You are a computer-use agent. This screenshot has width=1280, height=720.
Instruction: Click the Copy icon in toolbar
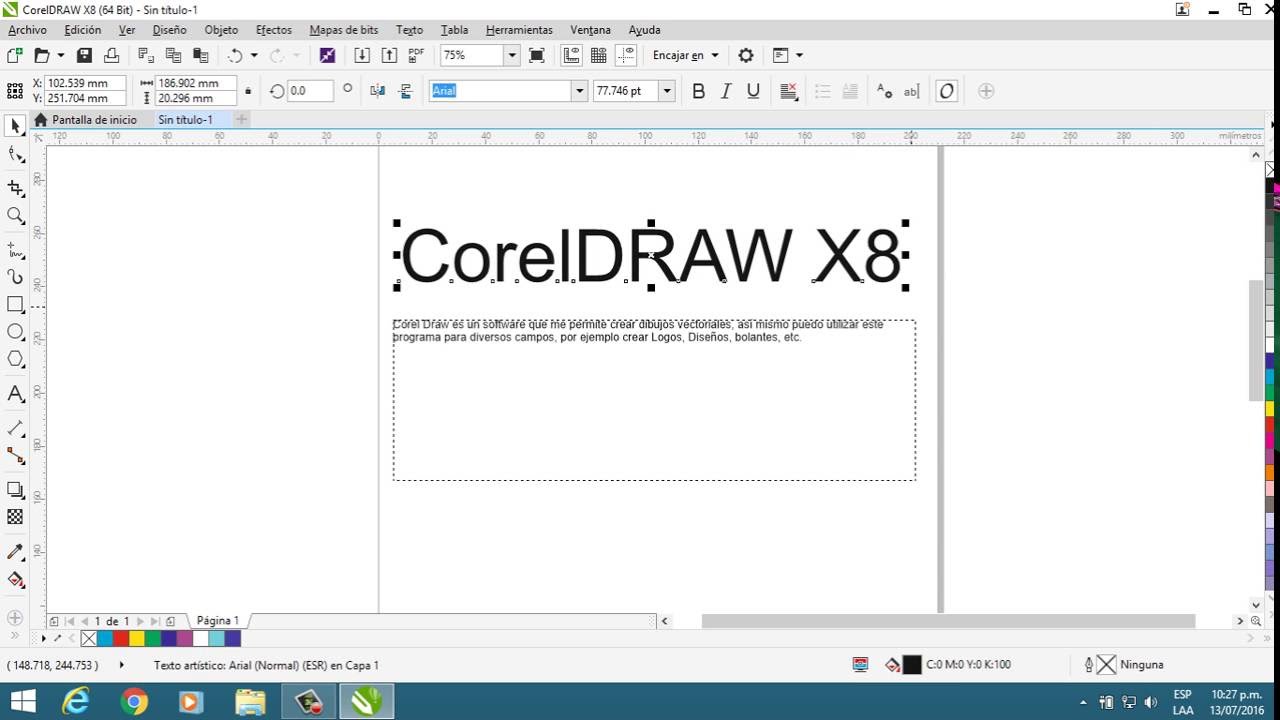tap(173, 55)
